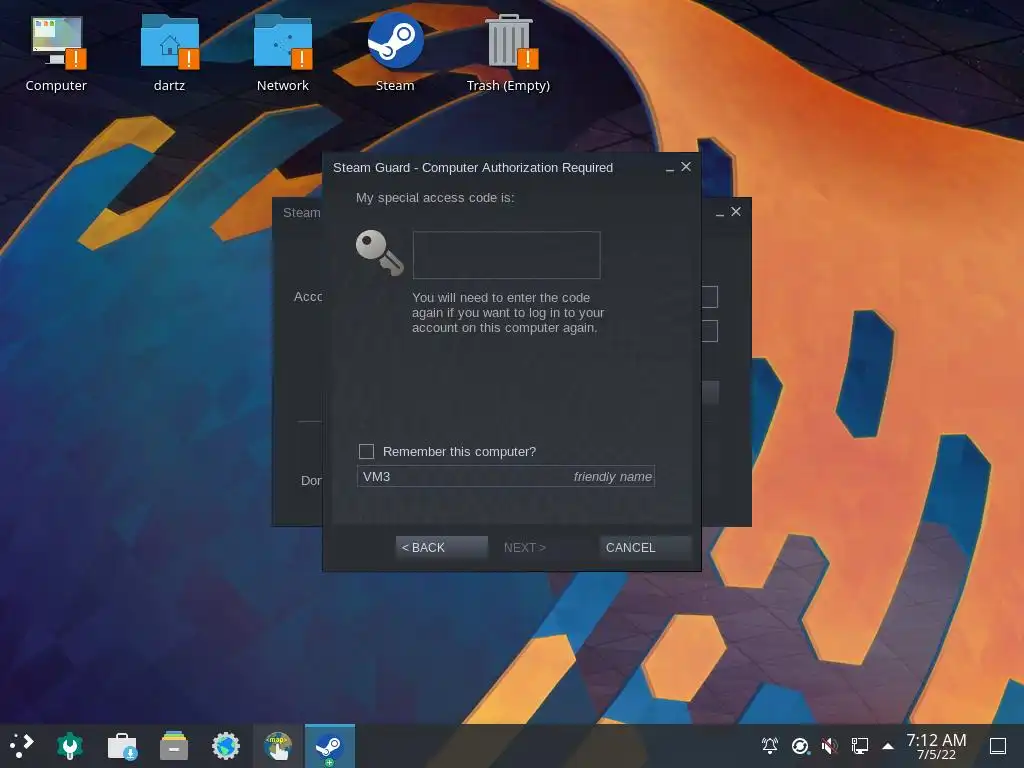Screen dimensions: 1024x768
Task: Click the Steam title of the background window
Action: pos(301,213)
